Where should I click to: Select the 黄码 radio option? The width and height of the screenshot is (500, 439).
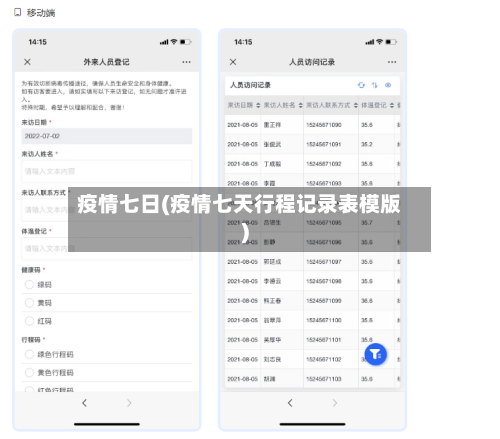pyautogui.click(x=29, y=303)
